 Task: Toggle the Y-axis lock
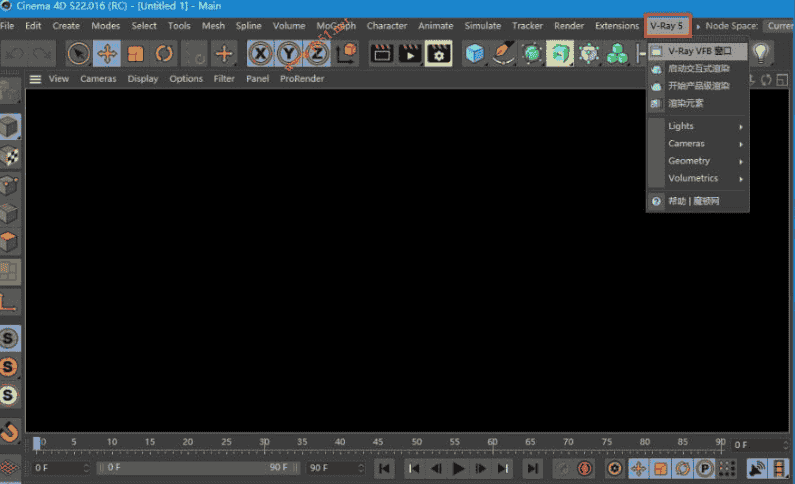coord(289,53)
